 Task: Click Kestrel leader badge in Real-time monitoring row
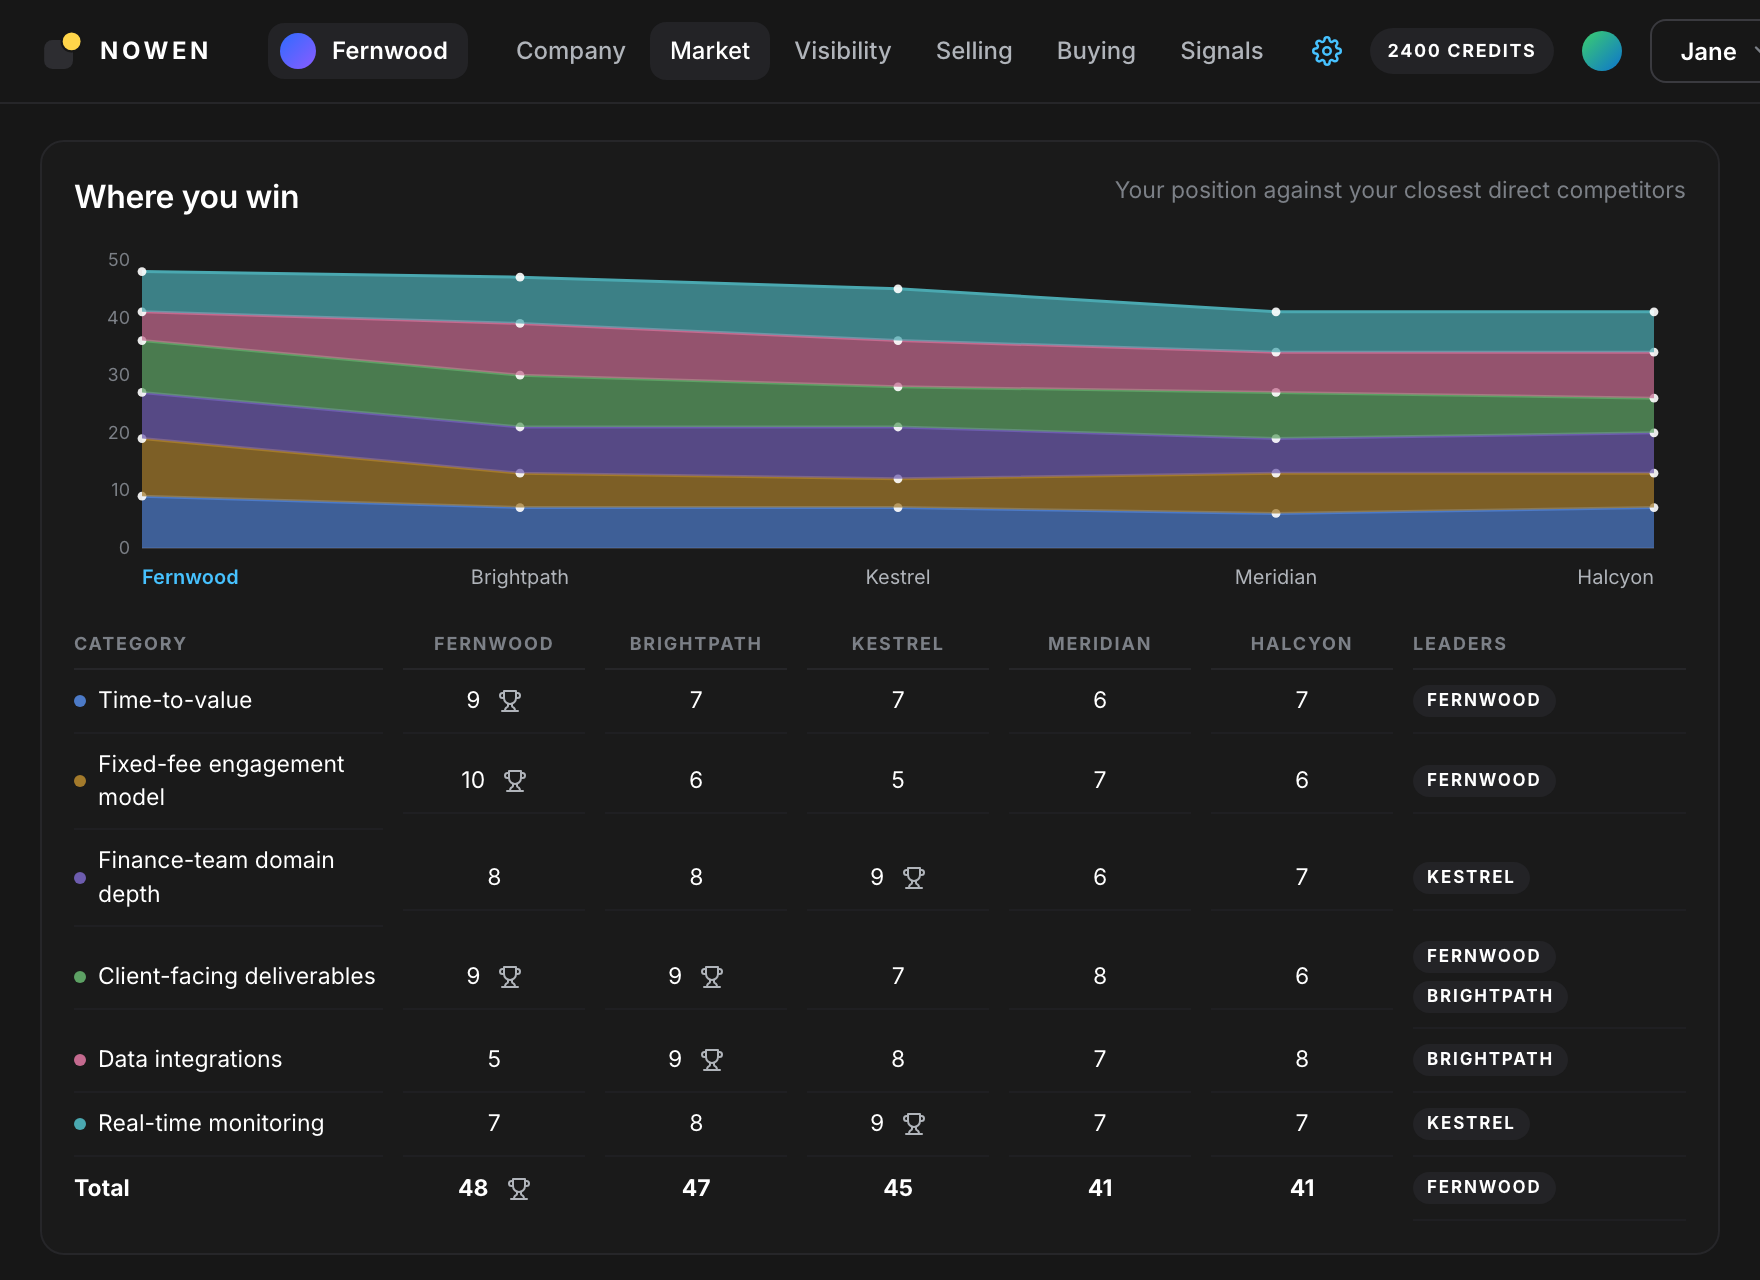(x=1470, y=1123)
